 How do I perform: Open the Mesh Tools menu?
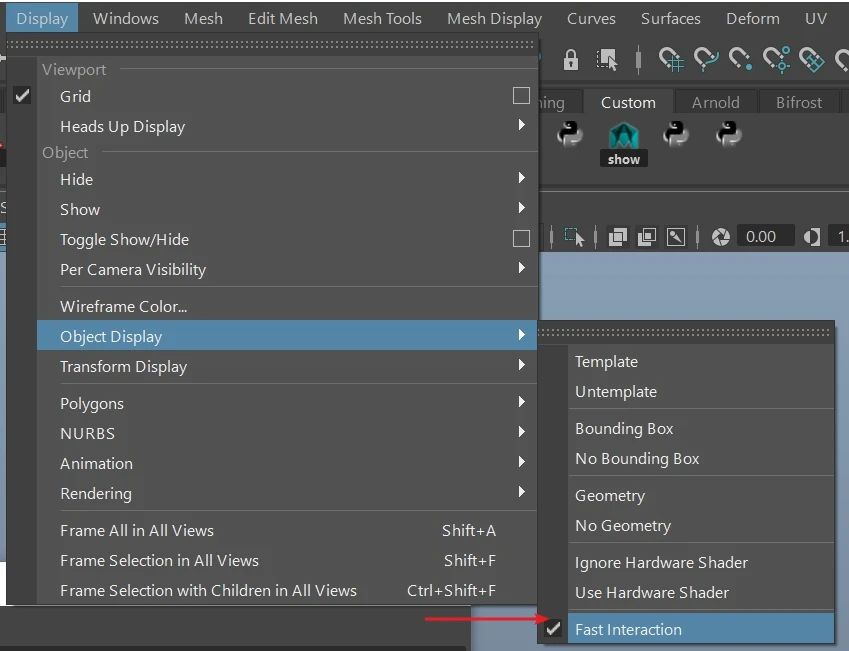pyautogui.click(x=382, y=18)
